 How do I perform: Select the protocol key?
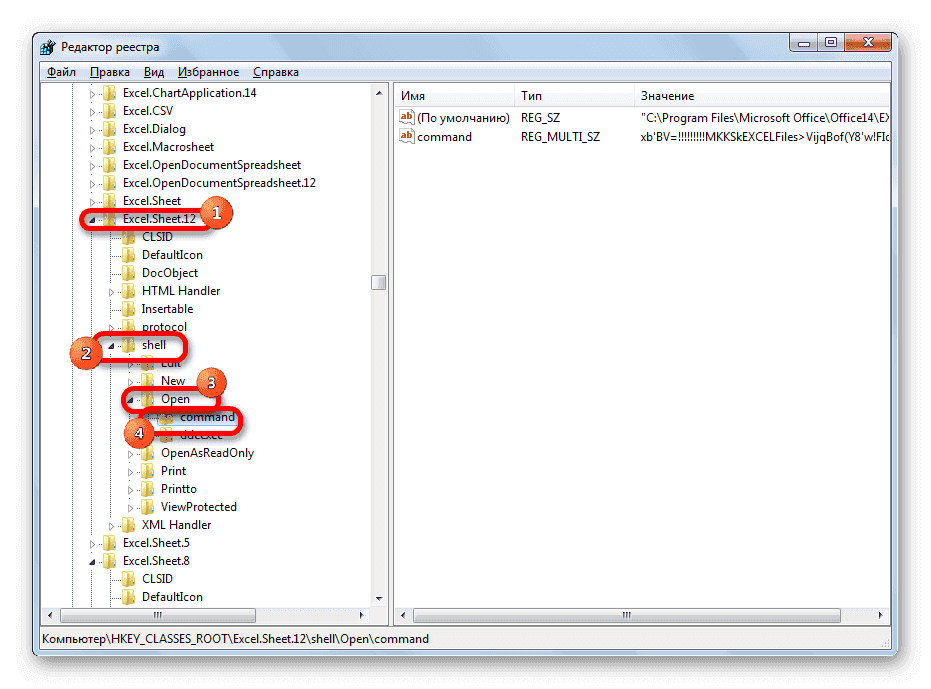164,327
